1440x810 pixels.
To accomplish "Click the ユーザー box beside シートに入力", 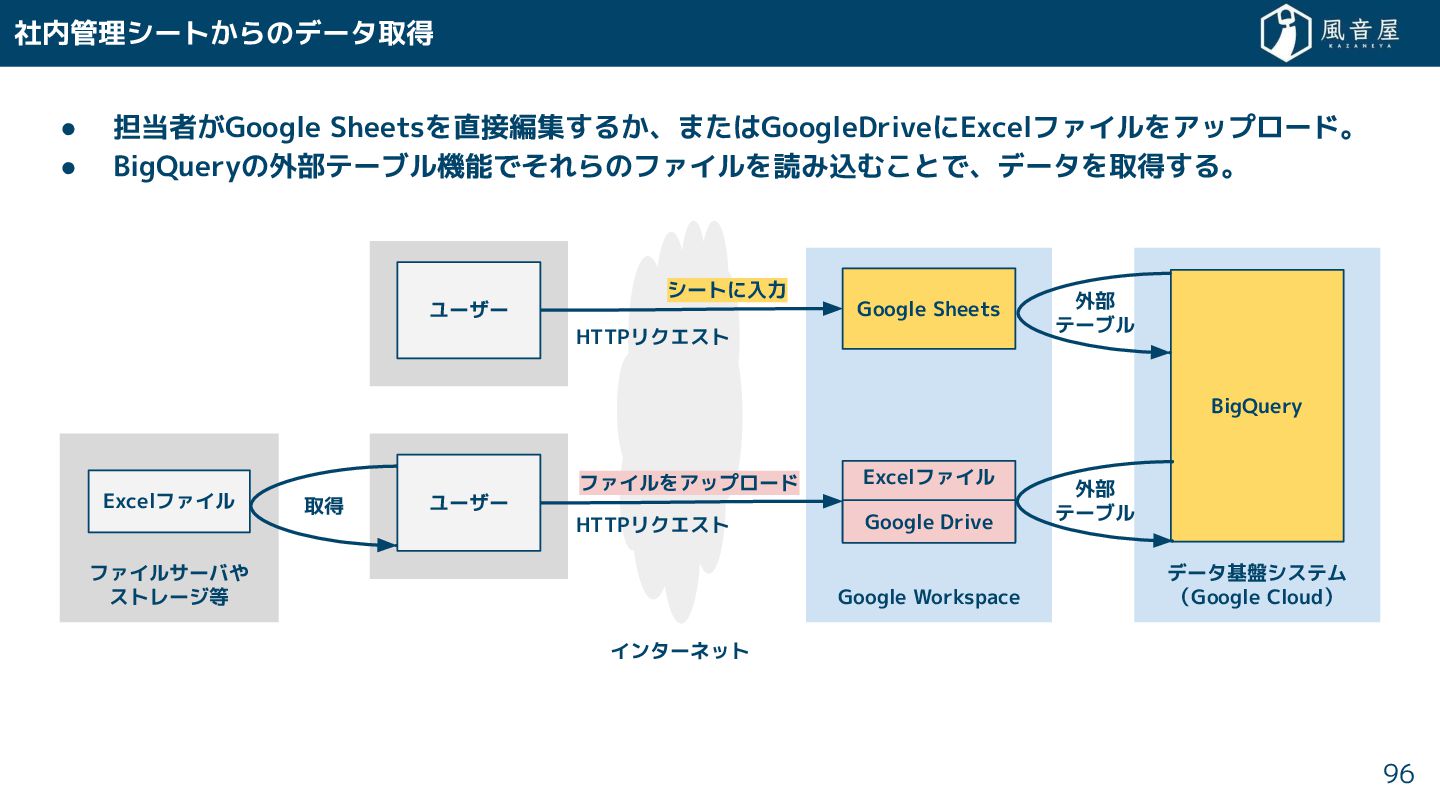I will click(468, 310).
